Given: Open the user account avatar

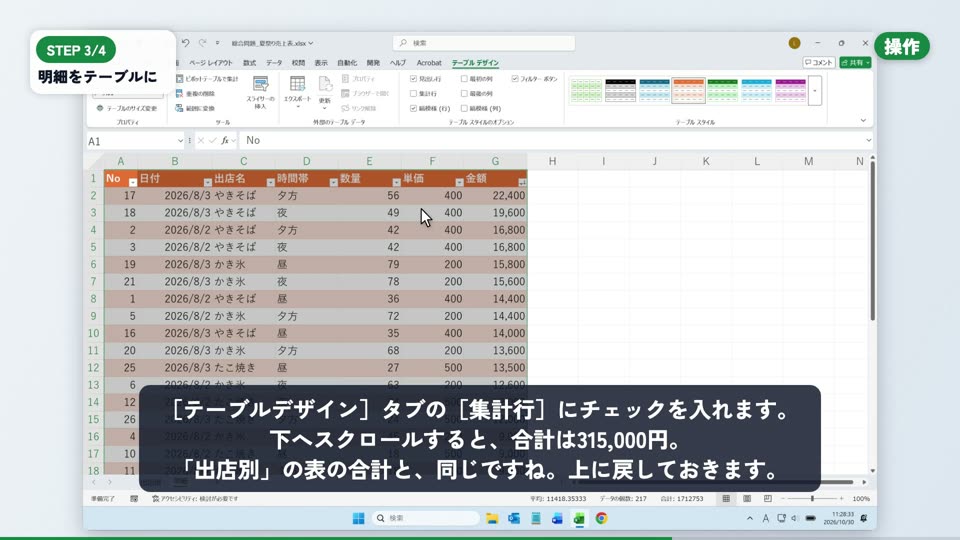Looking at the screenshot, I should tap(794, 43).
